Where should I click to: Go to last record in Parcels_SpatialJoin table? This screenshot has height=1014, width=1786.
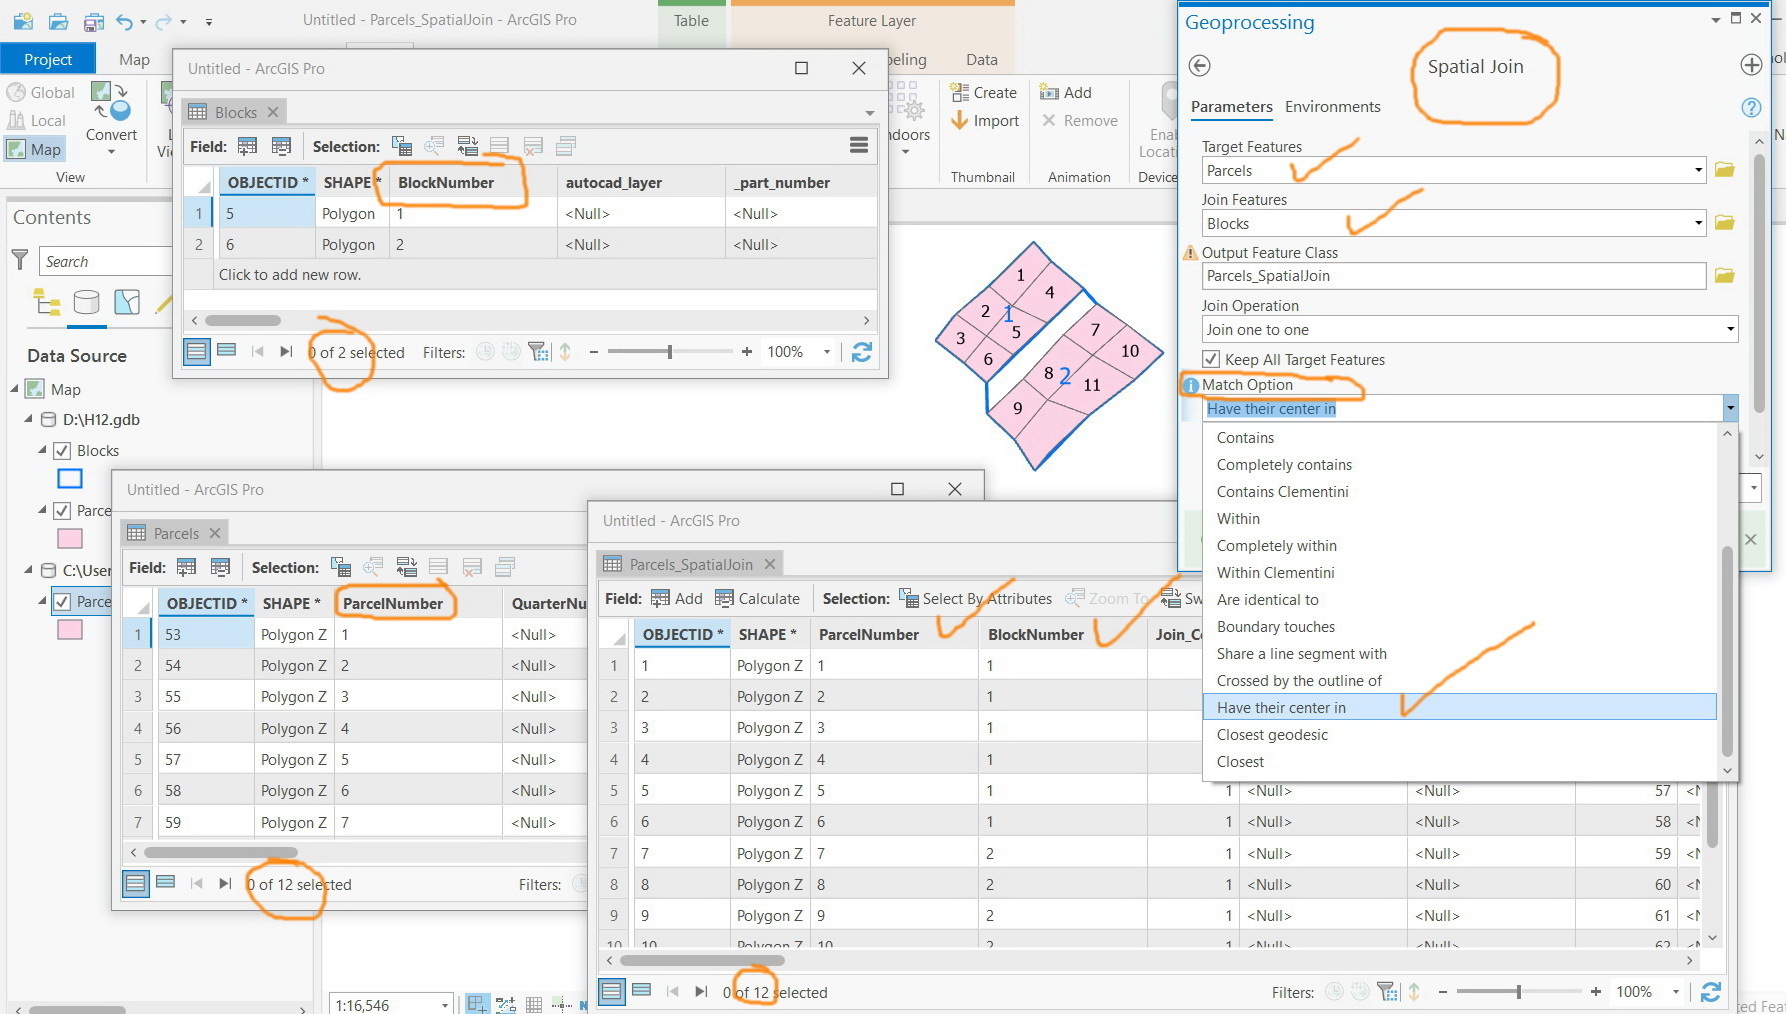pos(702,992)
